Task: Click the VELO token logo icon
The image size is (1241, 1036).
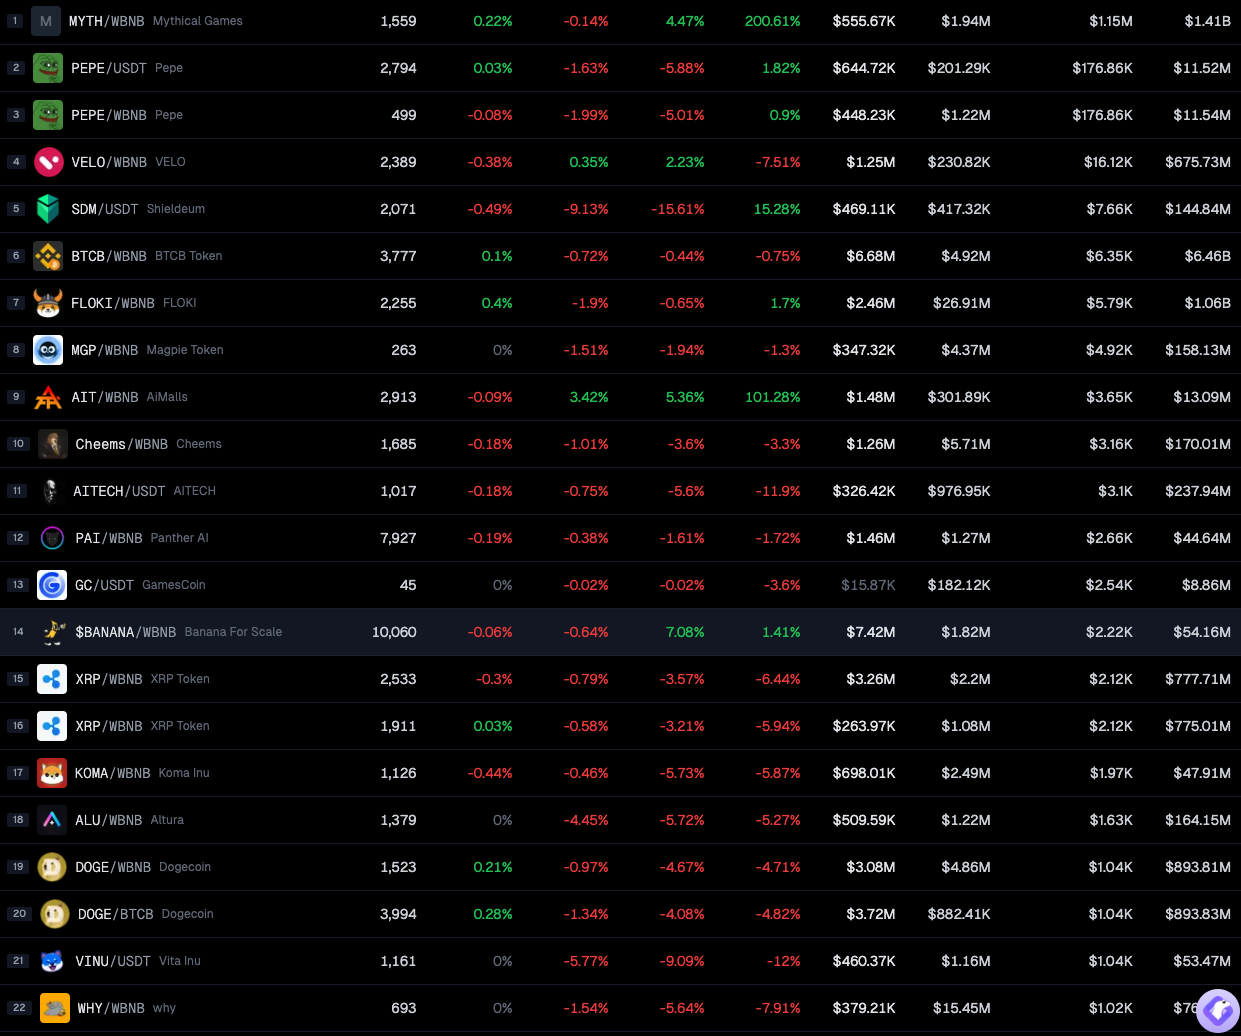Action: (48, 162)
